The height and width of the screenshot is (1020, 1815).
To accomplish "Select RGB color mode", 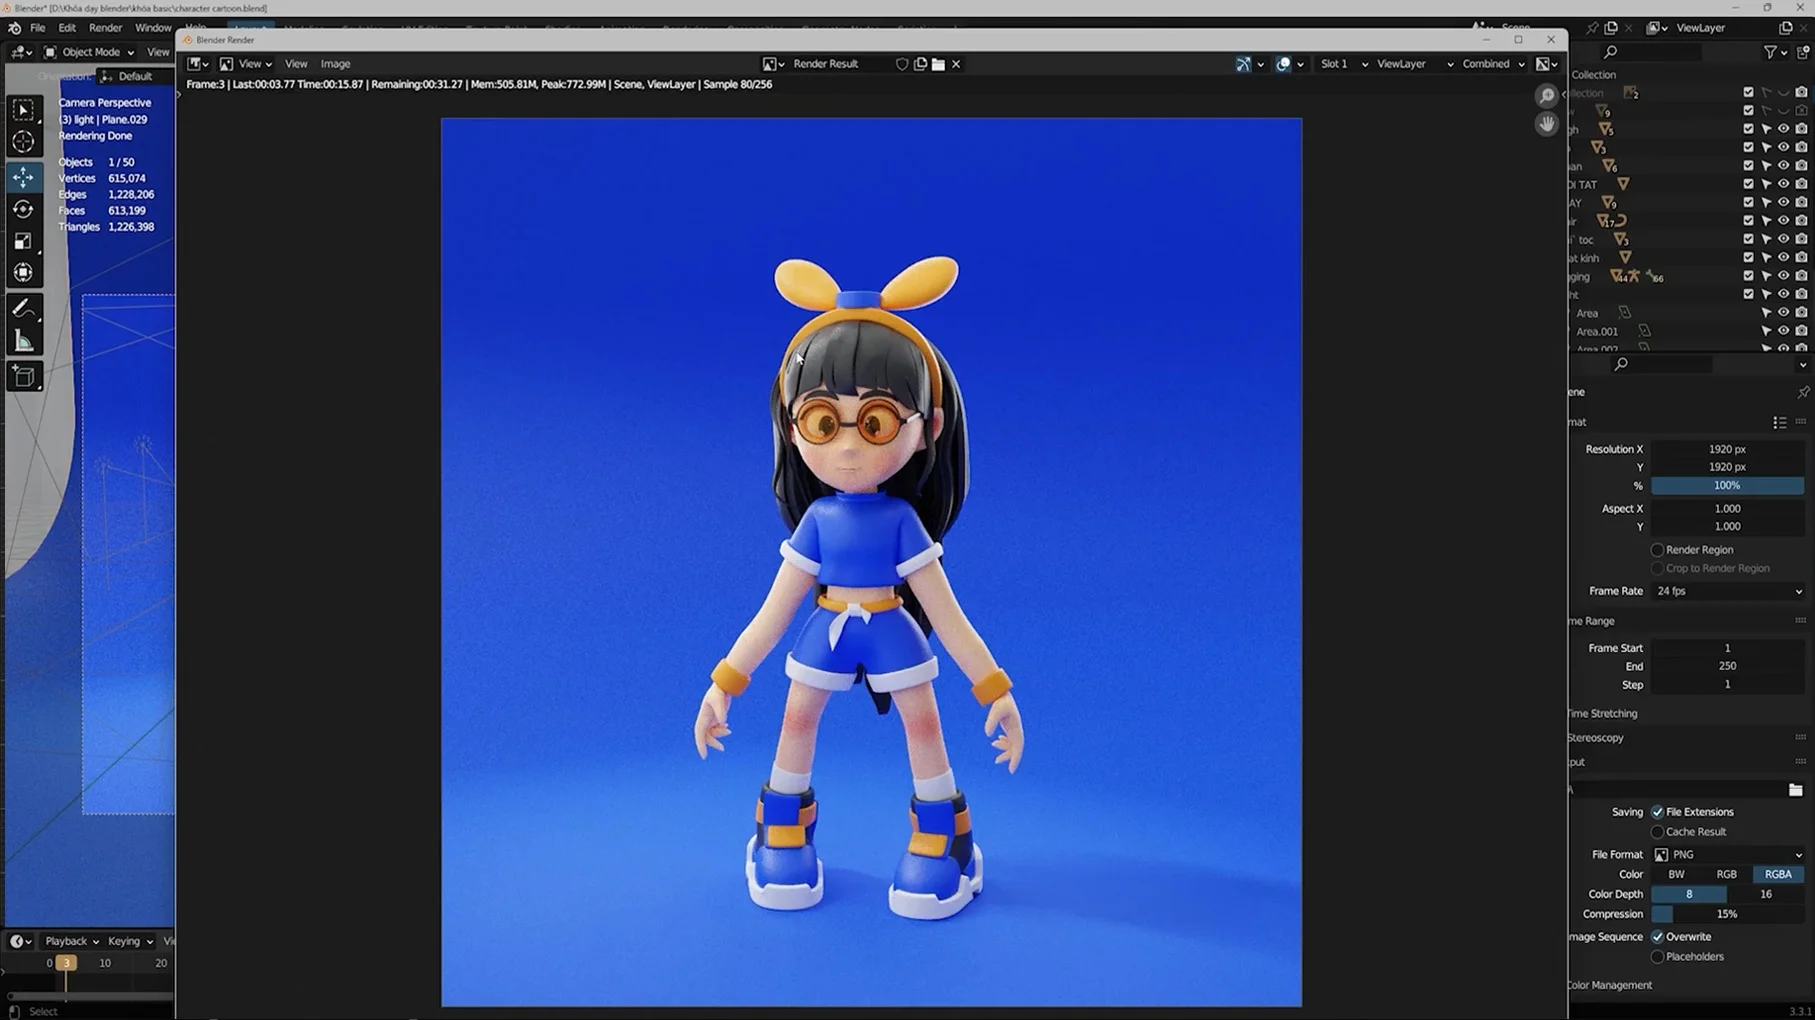I will click(x=1727, y=875).
